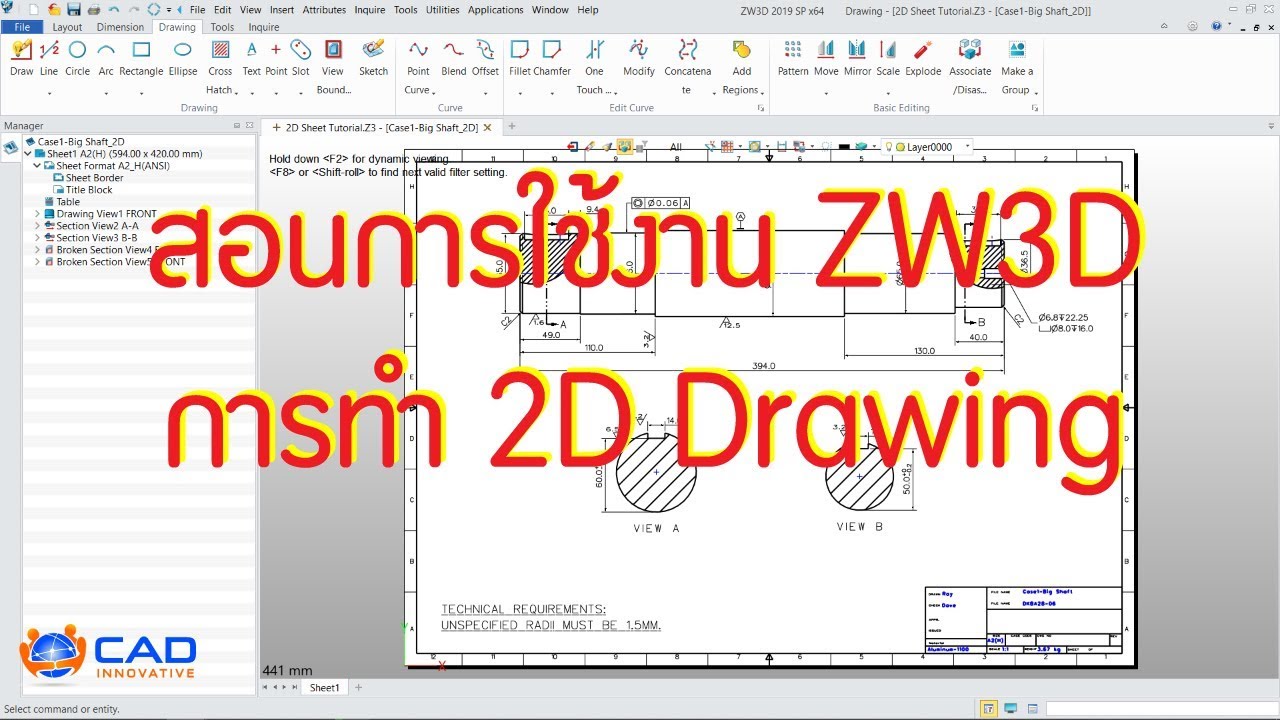This screenshot has height=720, width=1280.
Task: Select the Rectangle tool icon
Action: tap(141, 50)
